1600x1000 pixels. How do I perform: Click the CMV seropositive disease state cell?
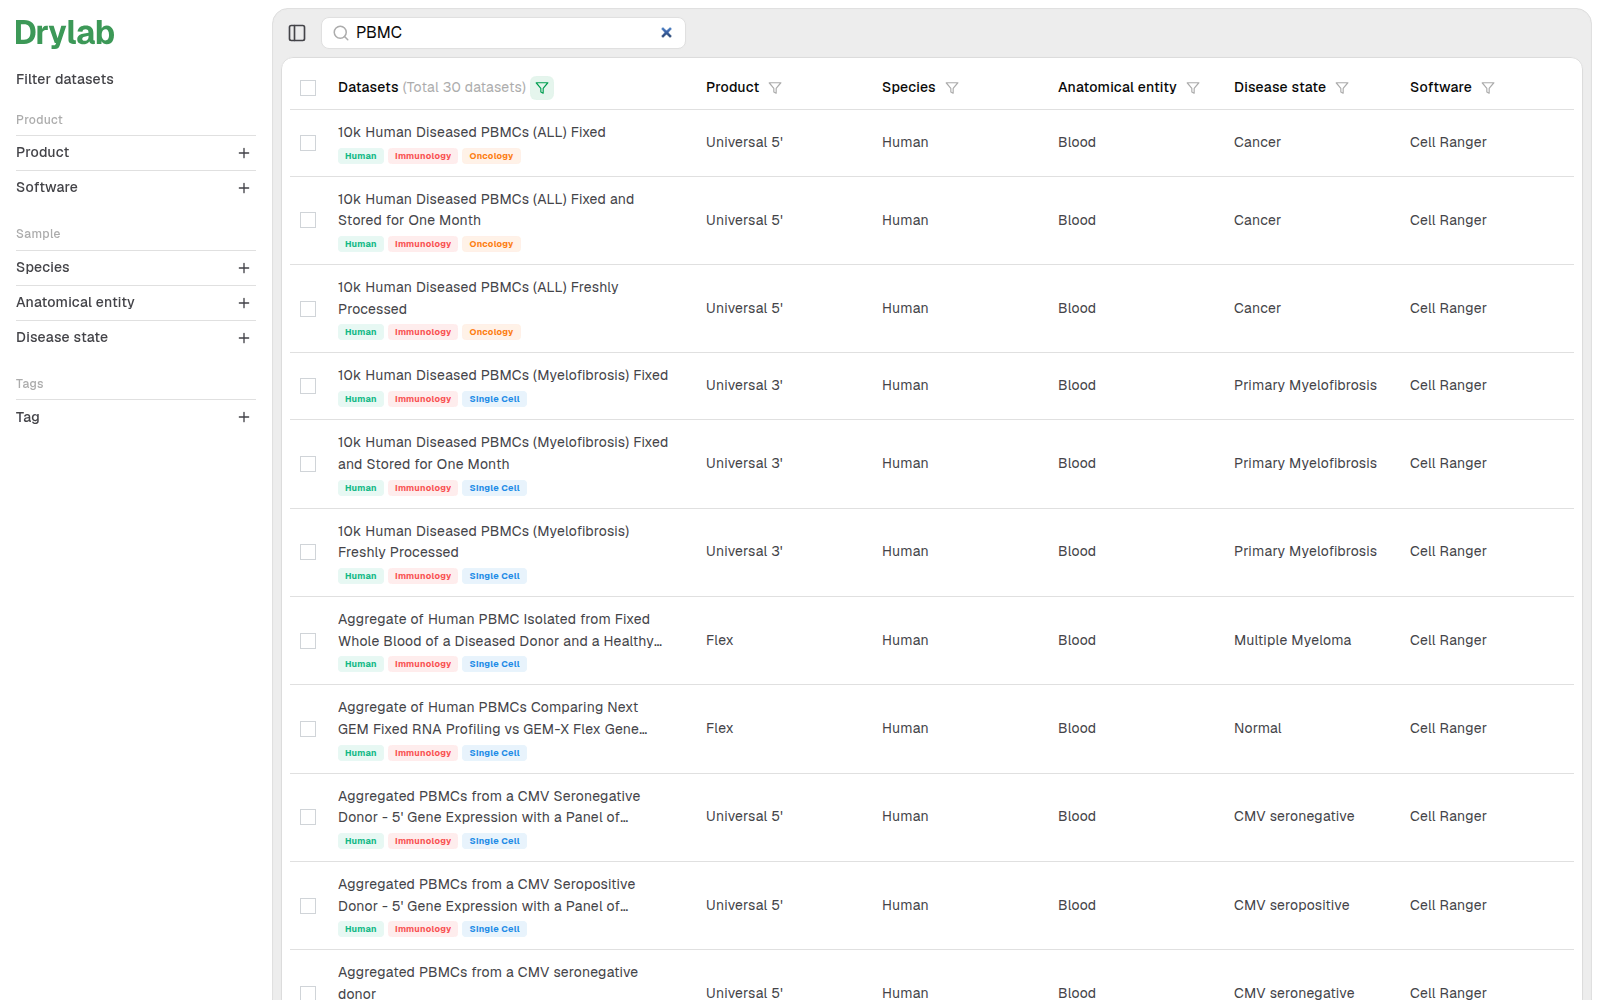(x=1291, y=906)
